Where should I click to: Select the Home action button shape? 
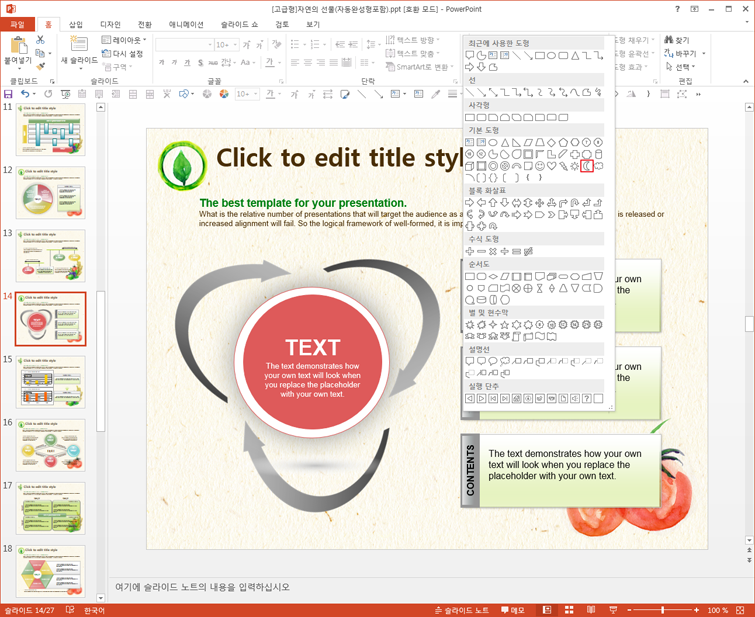(x=516, y=398)
